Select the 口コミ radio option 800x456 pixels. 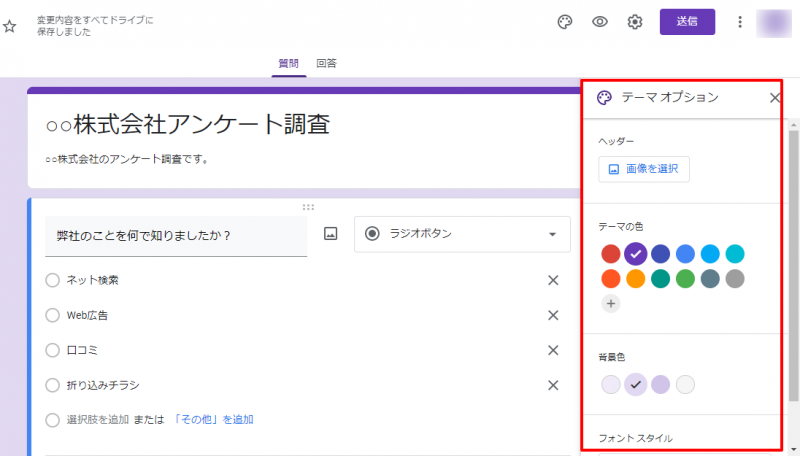[x=53, y=350]
